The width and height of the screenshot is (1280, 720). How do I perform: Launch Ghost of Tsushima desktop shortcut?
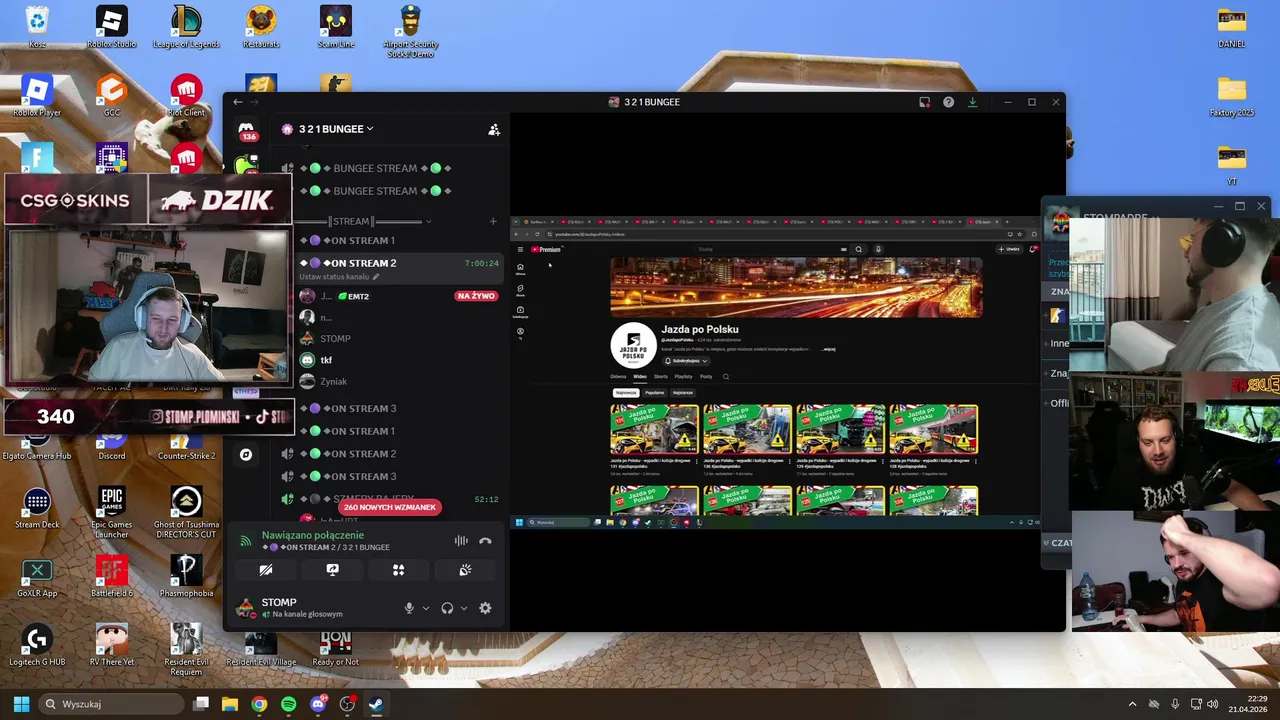point(186,513)
